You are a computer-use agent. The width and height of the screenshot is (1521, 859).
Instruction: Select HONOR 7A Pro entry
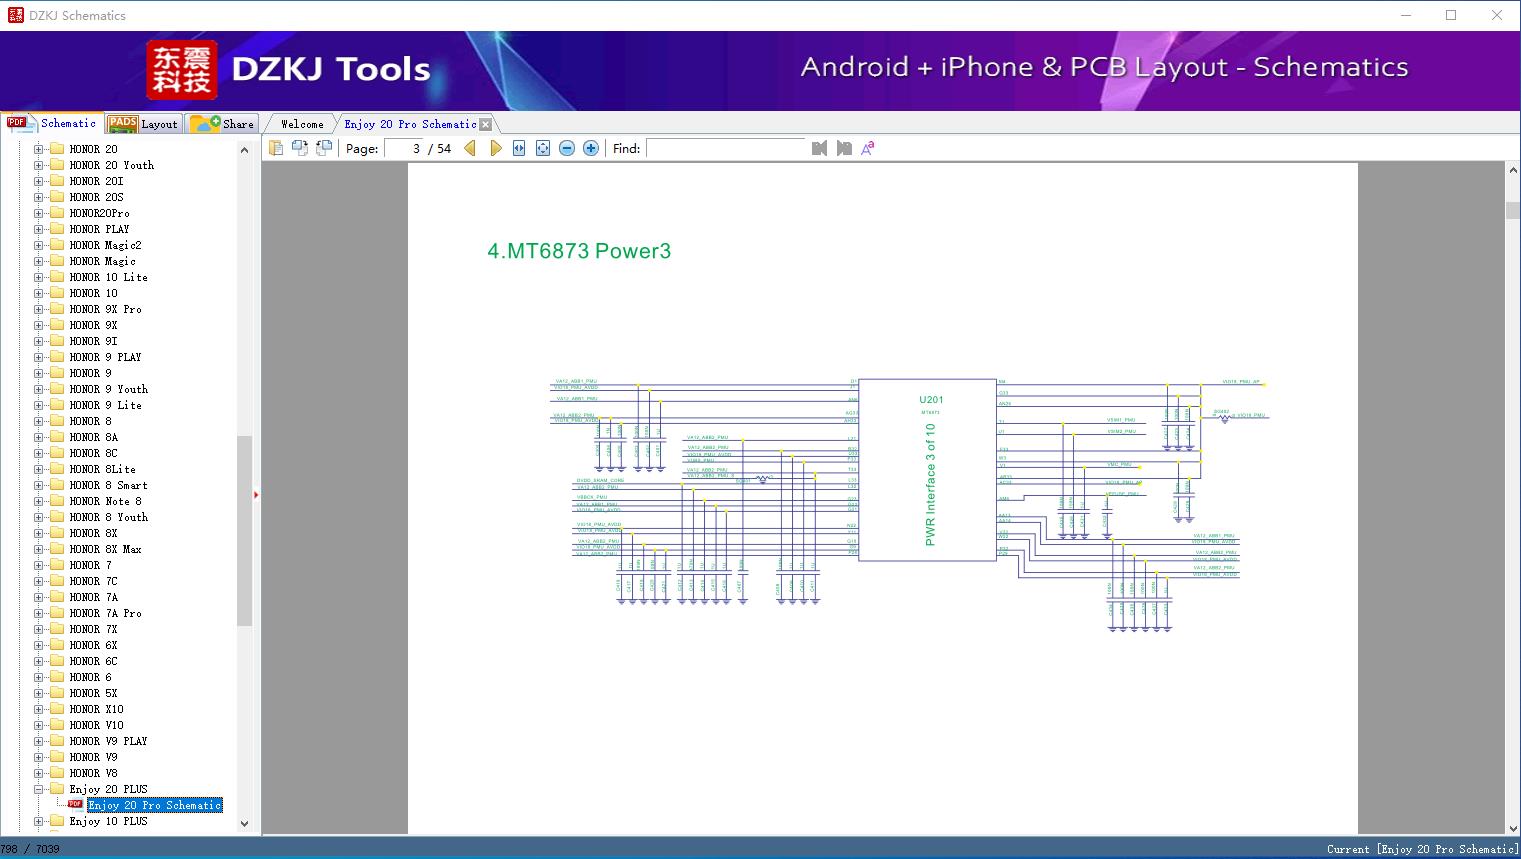[106, 613]
